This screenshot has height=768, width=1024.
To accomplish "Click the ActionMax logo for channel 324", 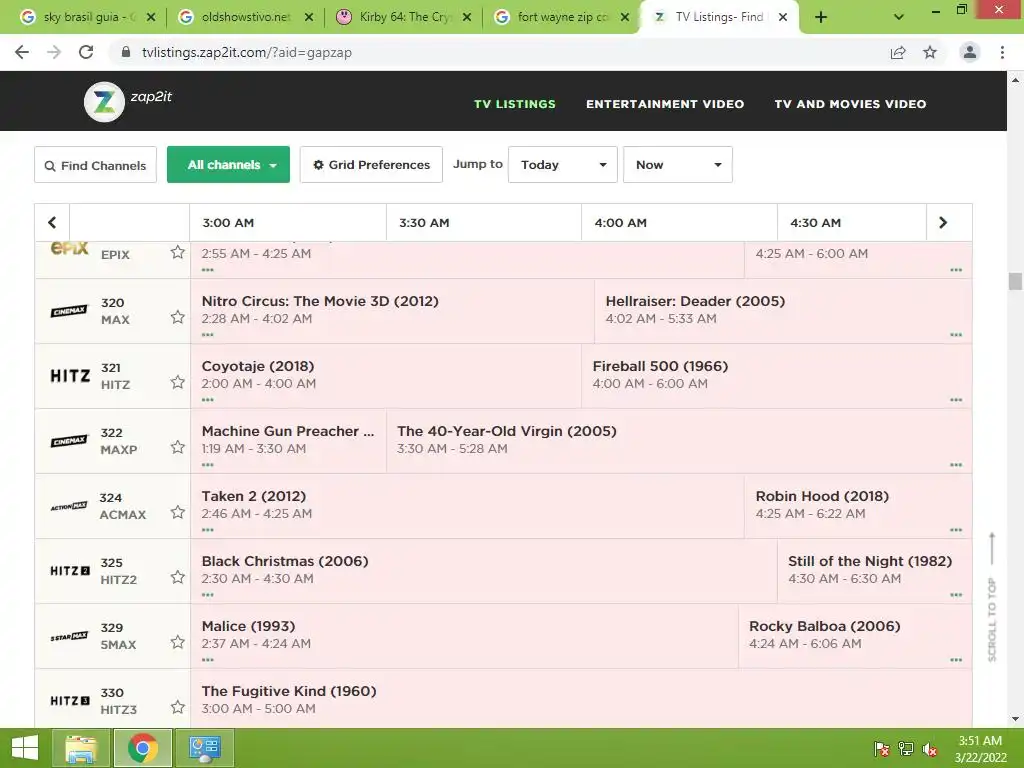I will coord(69,506).
